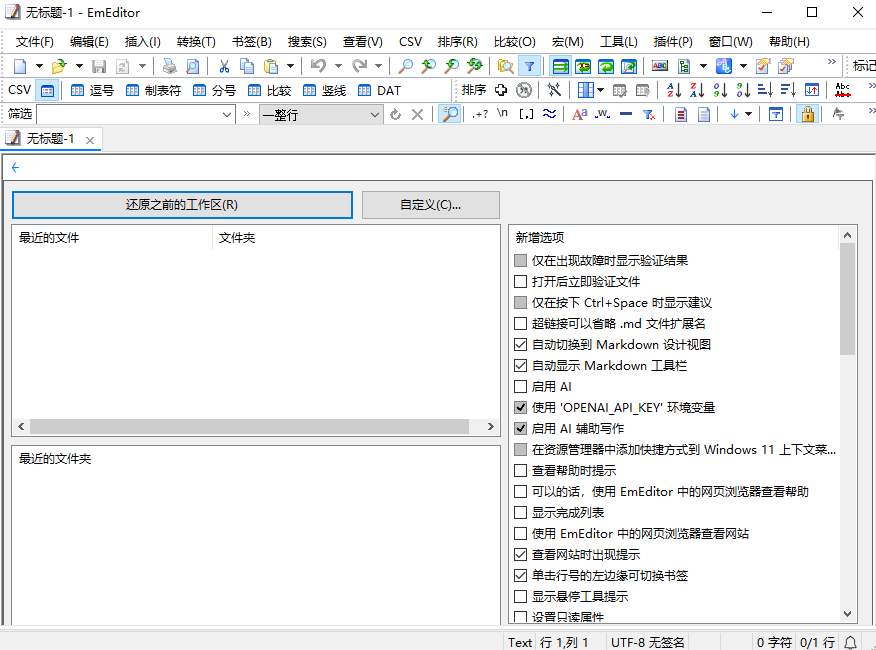Click the 还原之前的工作区(R) button
The image size is (876, 650).
[x=182, y=204]
